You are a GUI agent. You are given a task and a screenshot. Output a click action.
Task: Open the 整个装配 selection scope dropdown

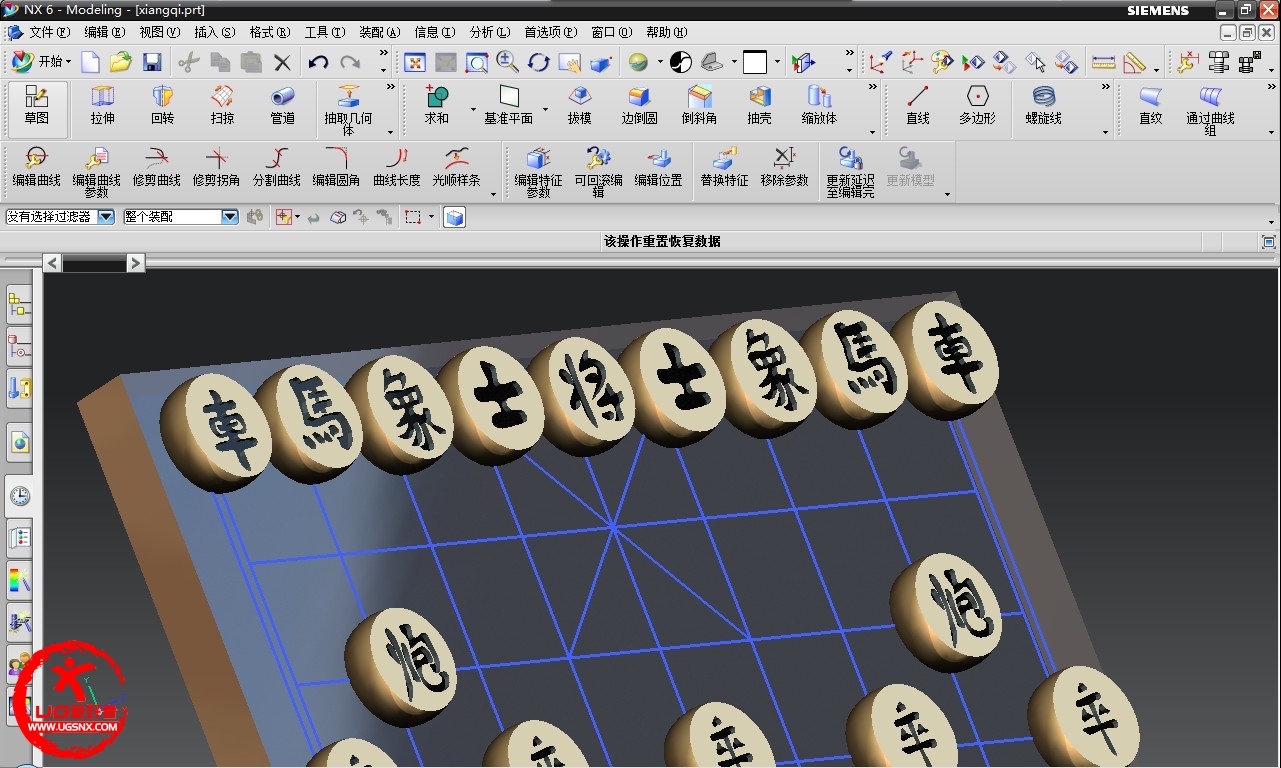[230, 216]
